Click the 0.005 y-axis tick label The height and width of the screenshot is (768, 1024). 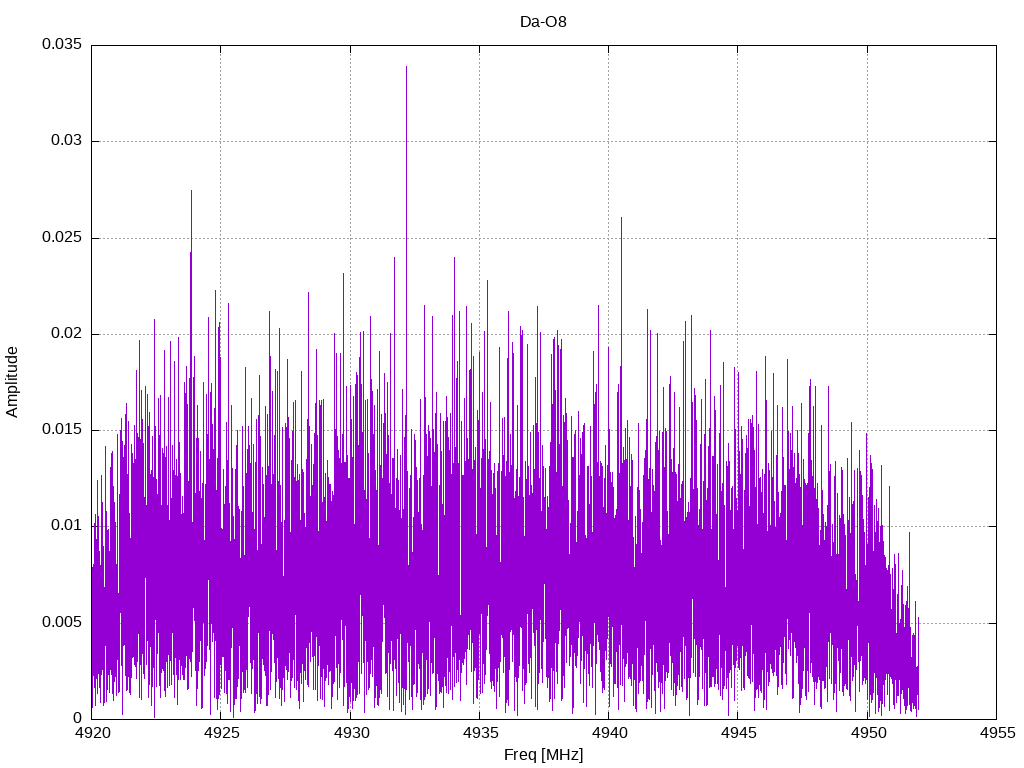click(61, 622)
